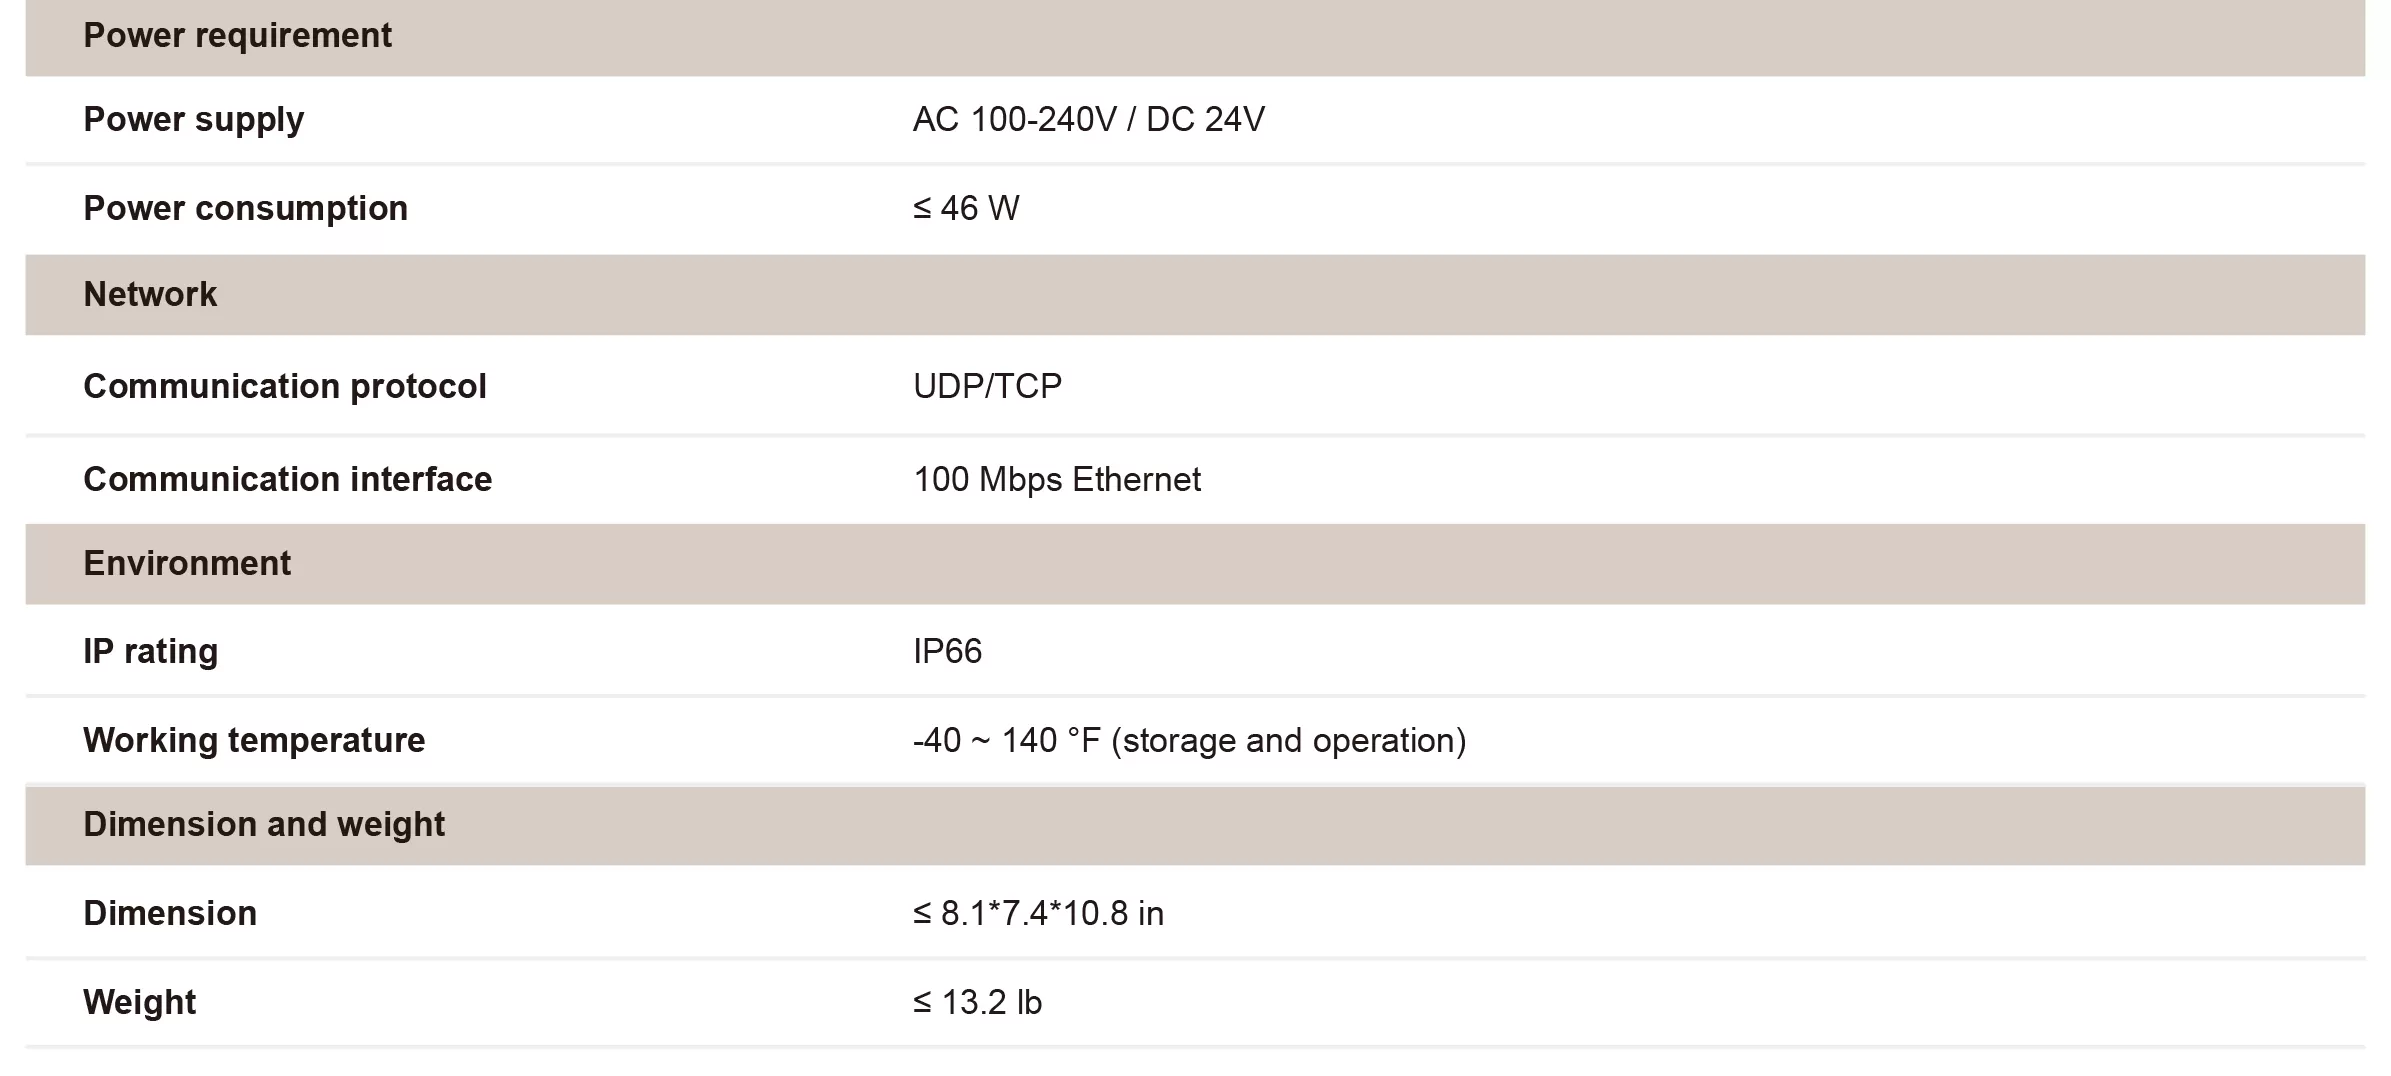The height and width of the screenshot is (1076, 2391).
Task: Select the Working temperature label
Action: [x=254, y=741]
